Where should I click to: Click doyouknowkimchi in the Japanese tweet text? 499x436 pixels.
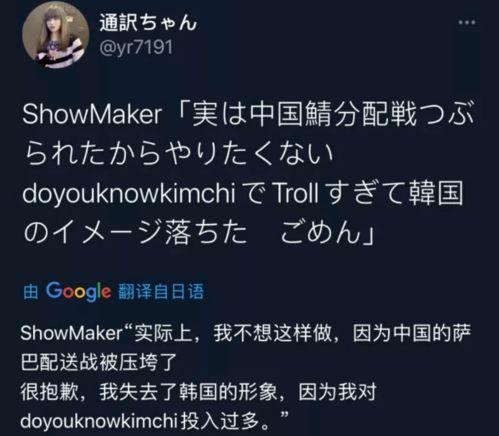pyautogui.click(x=129, y=194)
